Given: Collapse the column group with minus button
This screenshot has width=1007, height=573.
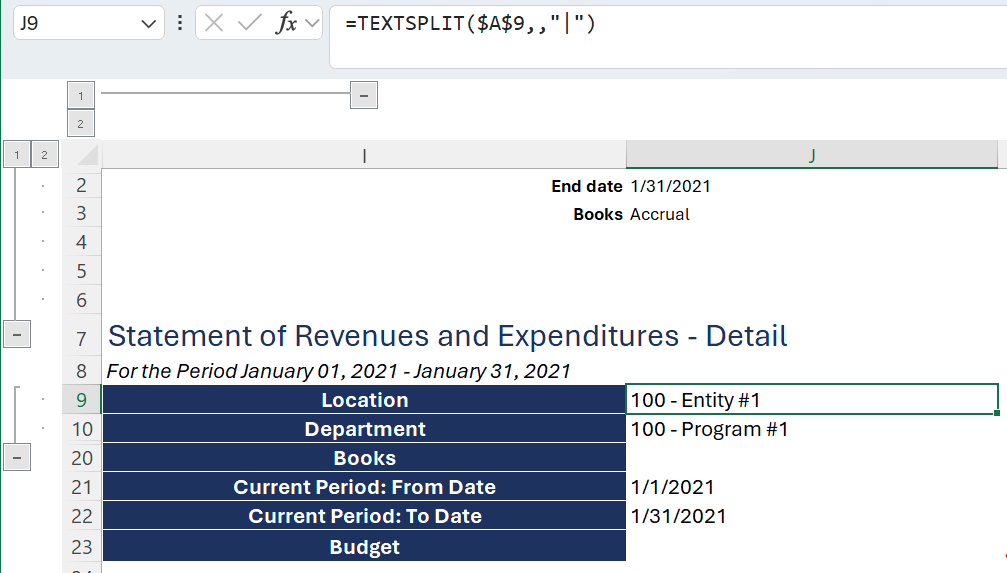Looking at the screenshot, I should (363, 95).
